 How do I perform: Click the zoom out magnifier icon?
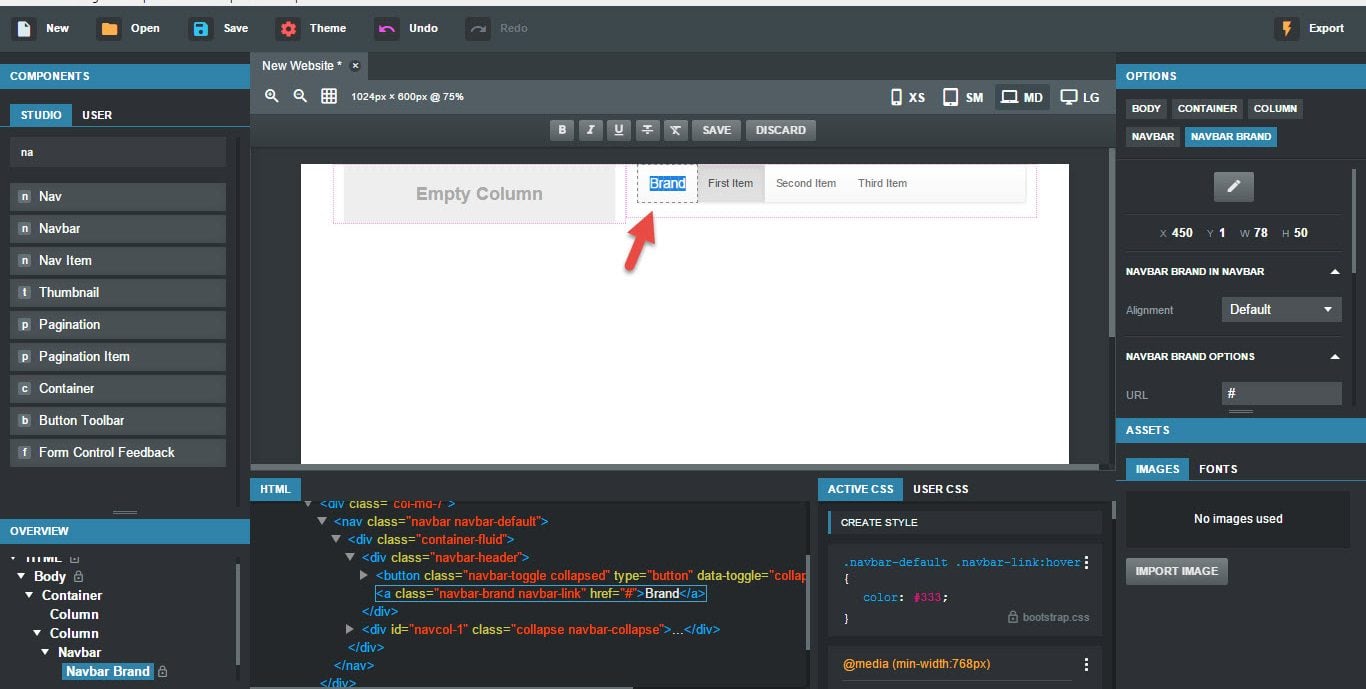[x=300, y=96]
